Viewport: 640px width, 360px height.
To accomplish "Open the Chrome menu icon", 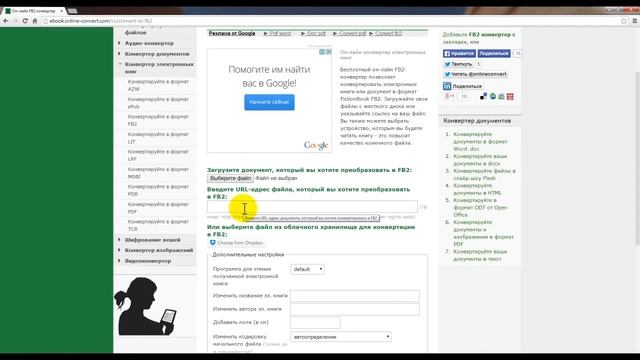I will click(x=635, y=21).
